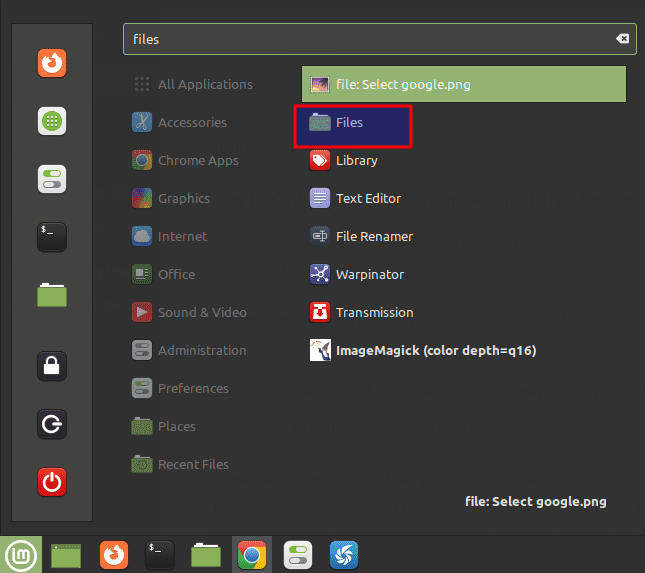Start the Transmission application
Screen dimensions: 645x573
point(373,312)
